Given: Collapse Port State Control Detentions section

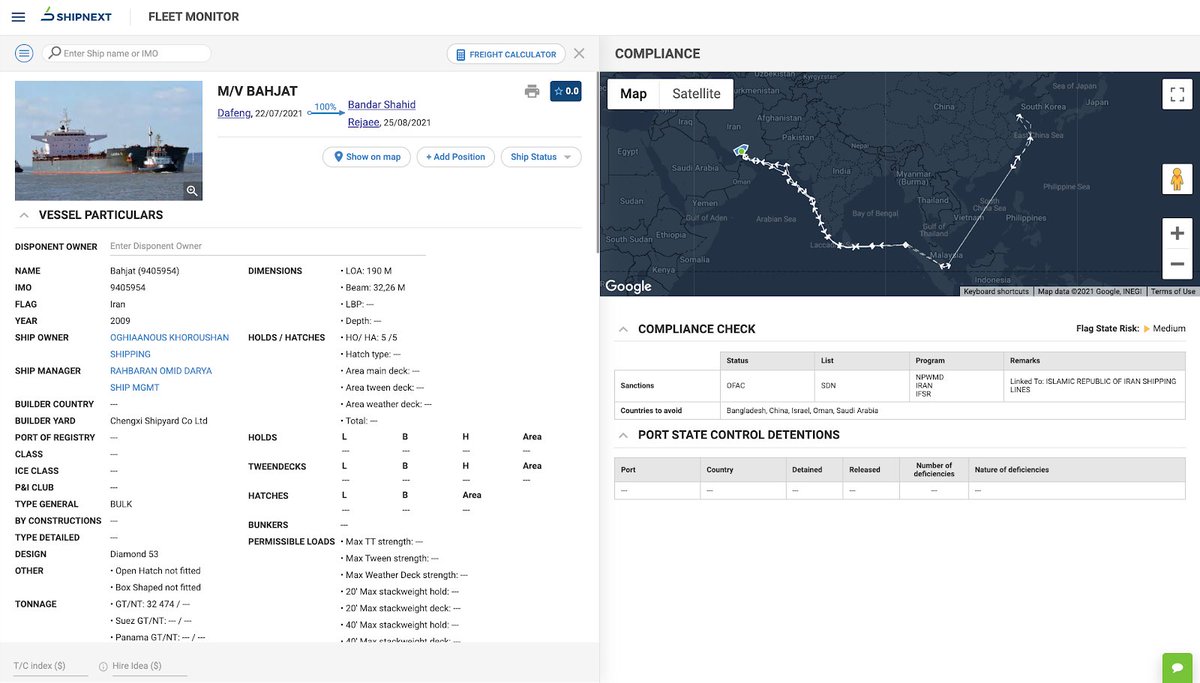Looking at the screenshot, I should 623,435.
